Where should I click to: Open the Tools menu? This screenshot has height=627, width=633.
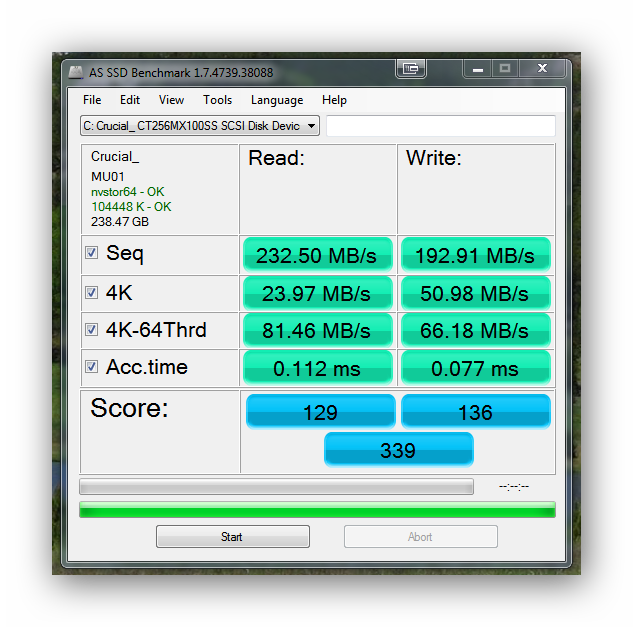218,100
